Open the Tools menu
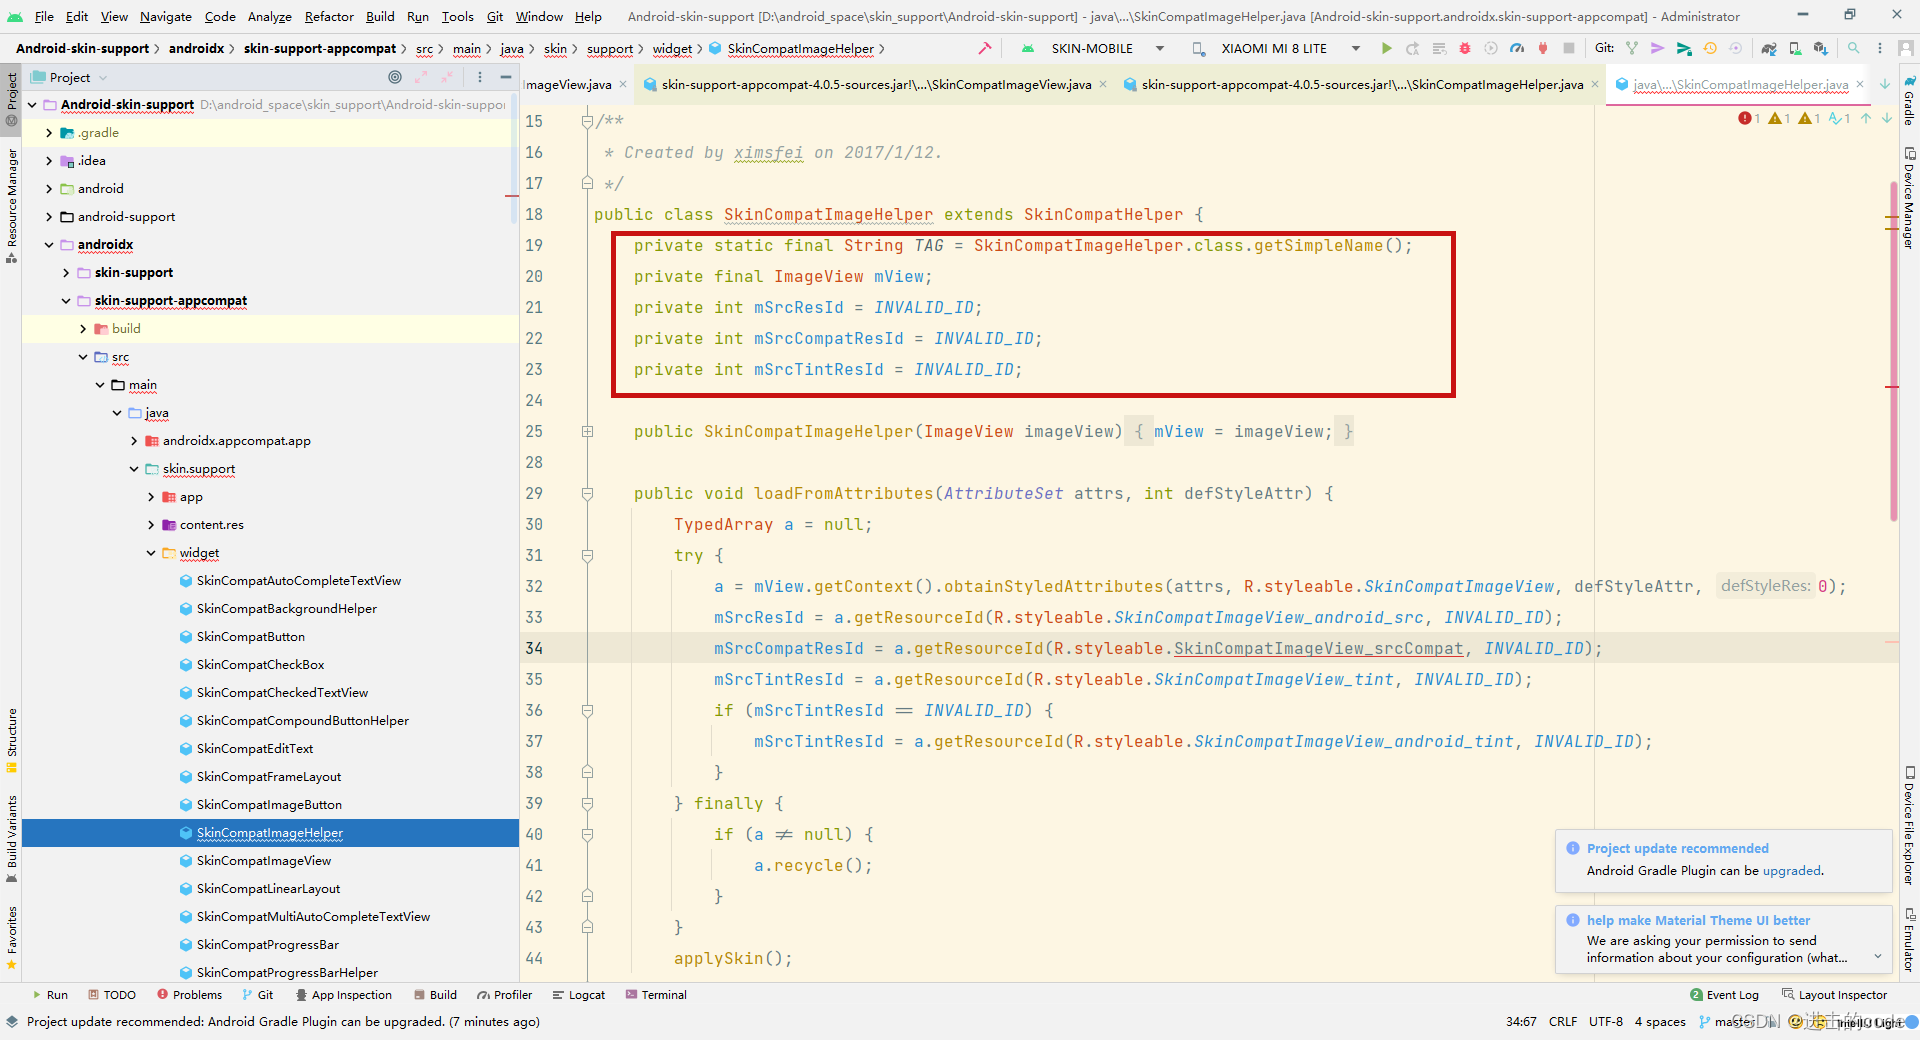The height and width of the screenshot is (1040, 1920). tap(458, 16)
